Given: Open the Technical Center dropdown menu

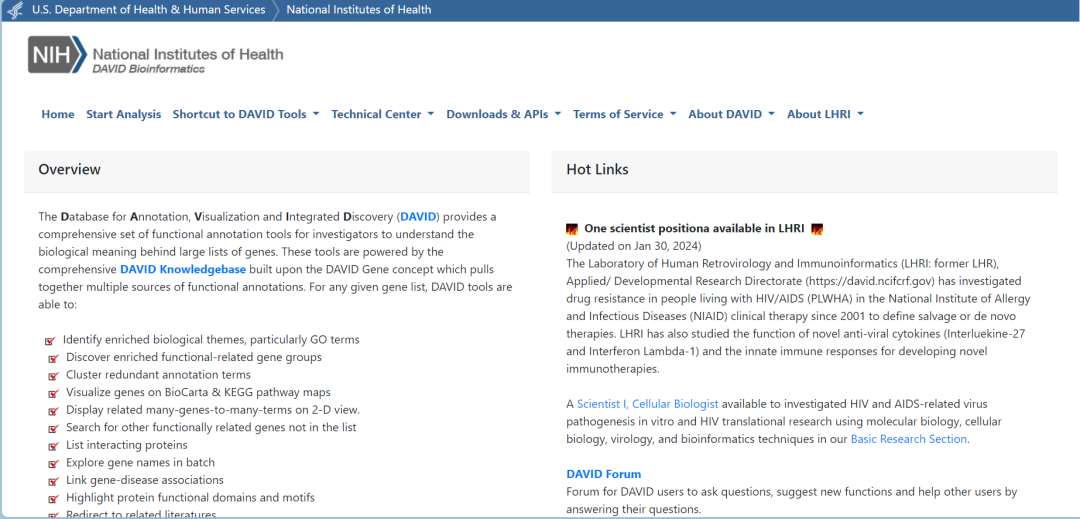Looking at the screenshot, I should (x=382, y=114).
